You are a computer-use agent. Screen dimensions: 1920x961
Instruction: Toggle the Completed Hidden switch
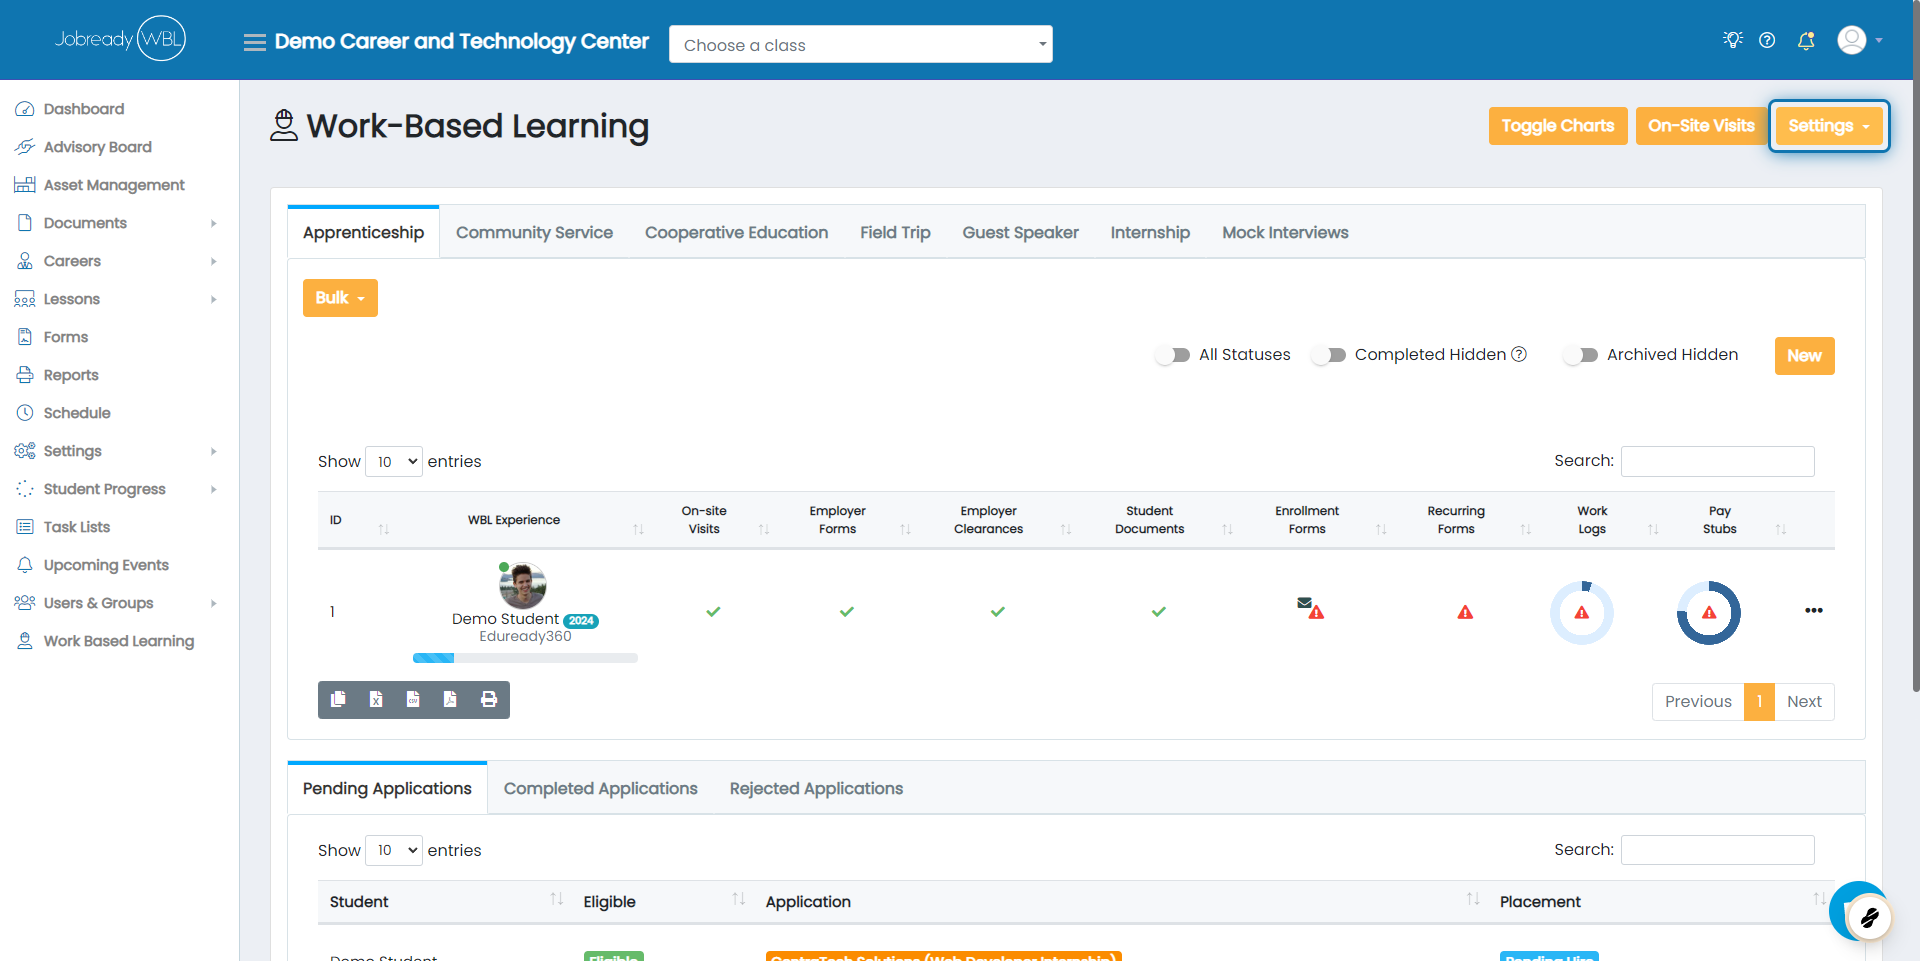pos(1328,355)
